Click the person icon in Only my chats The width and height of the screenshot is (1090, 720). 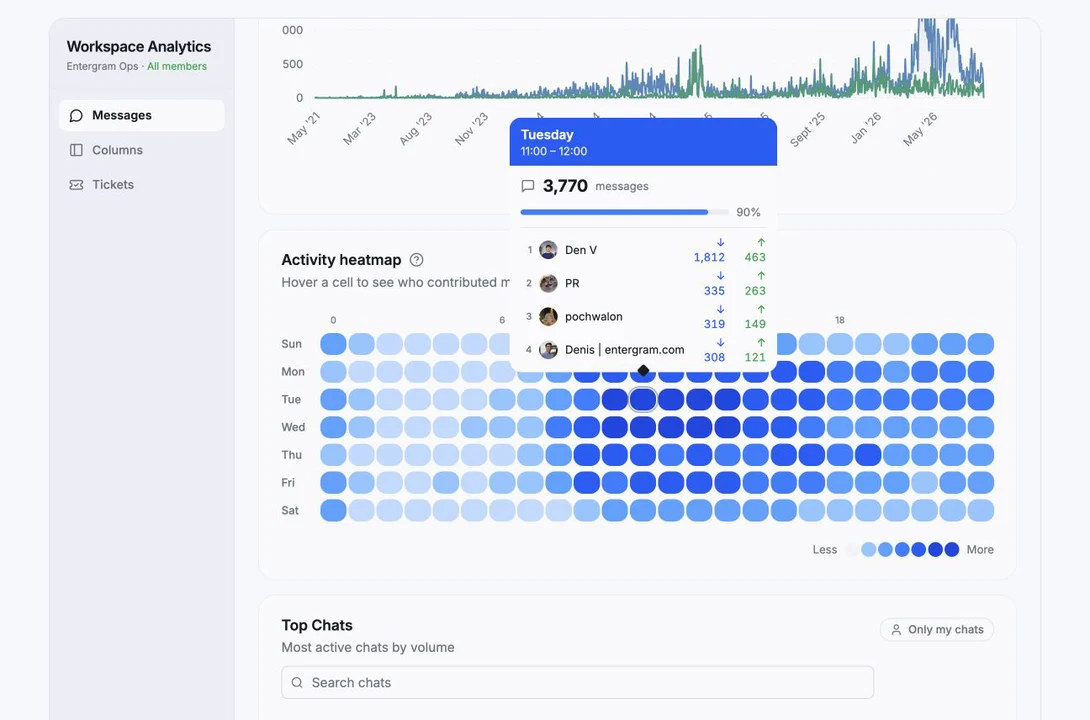[x=896, y=630]
